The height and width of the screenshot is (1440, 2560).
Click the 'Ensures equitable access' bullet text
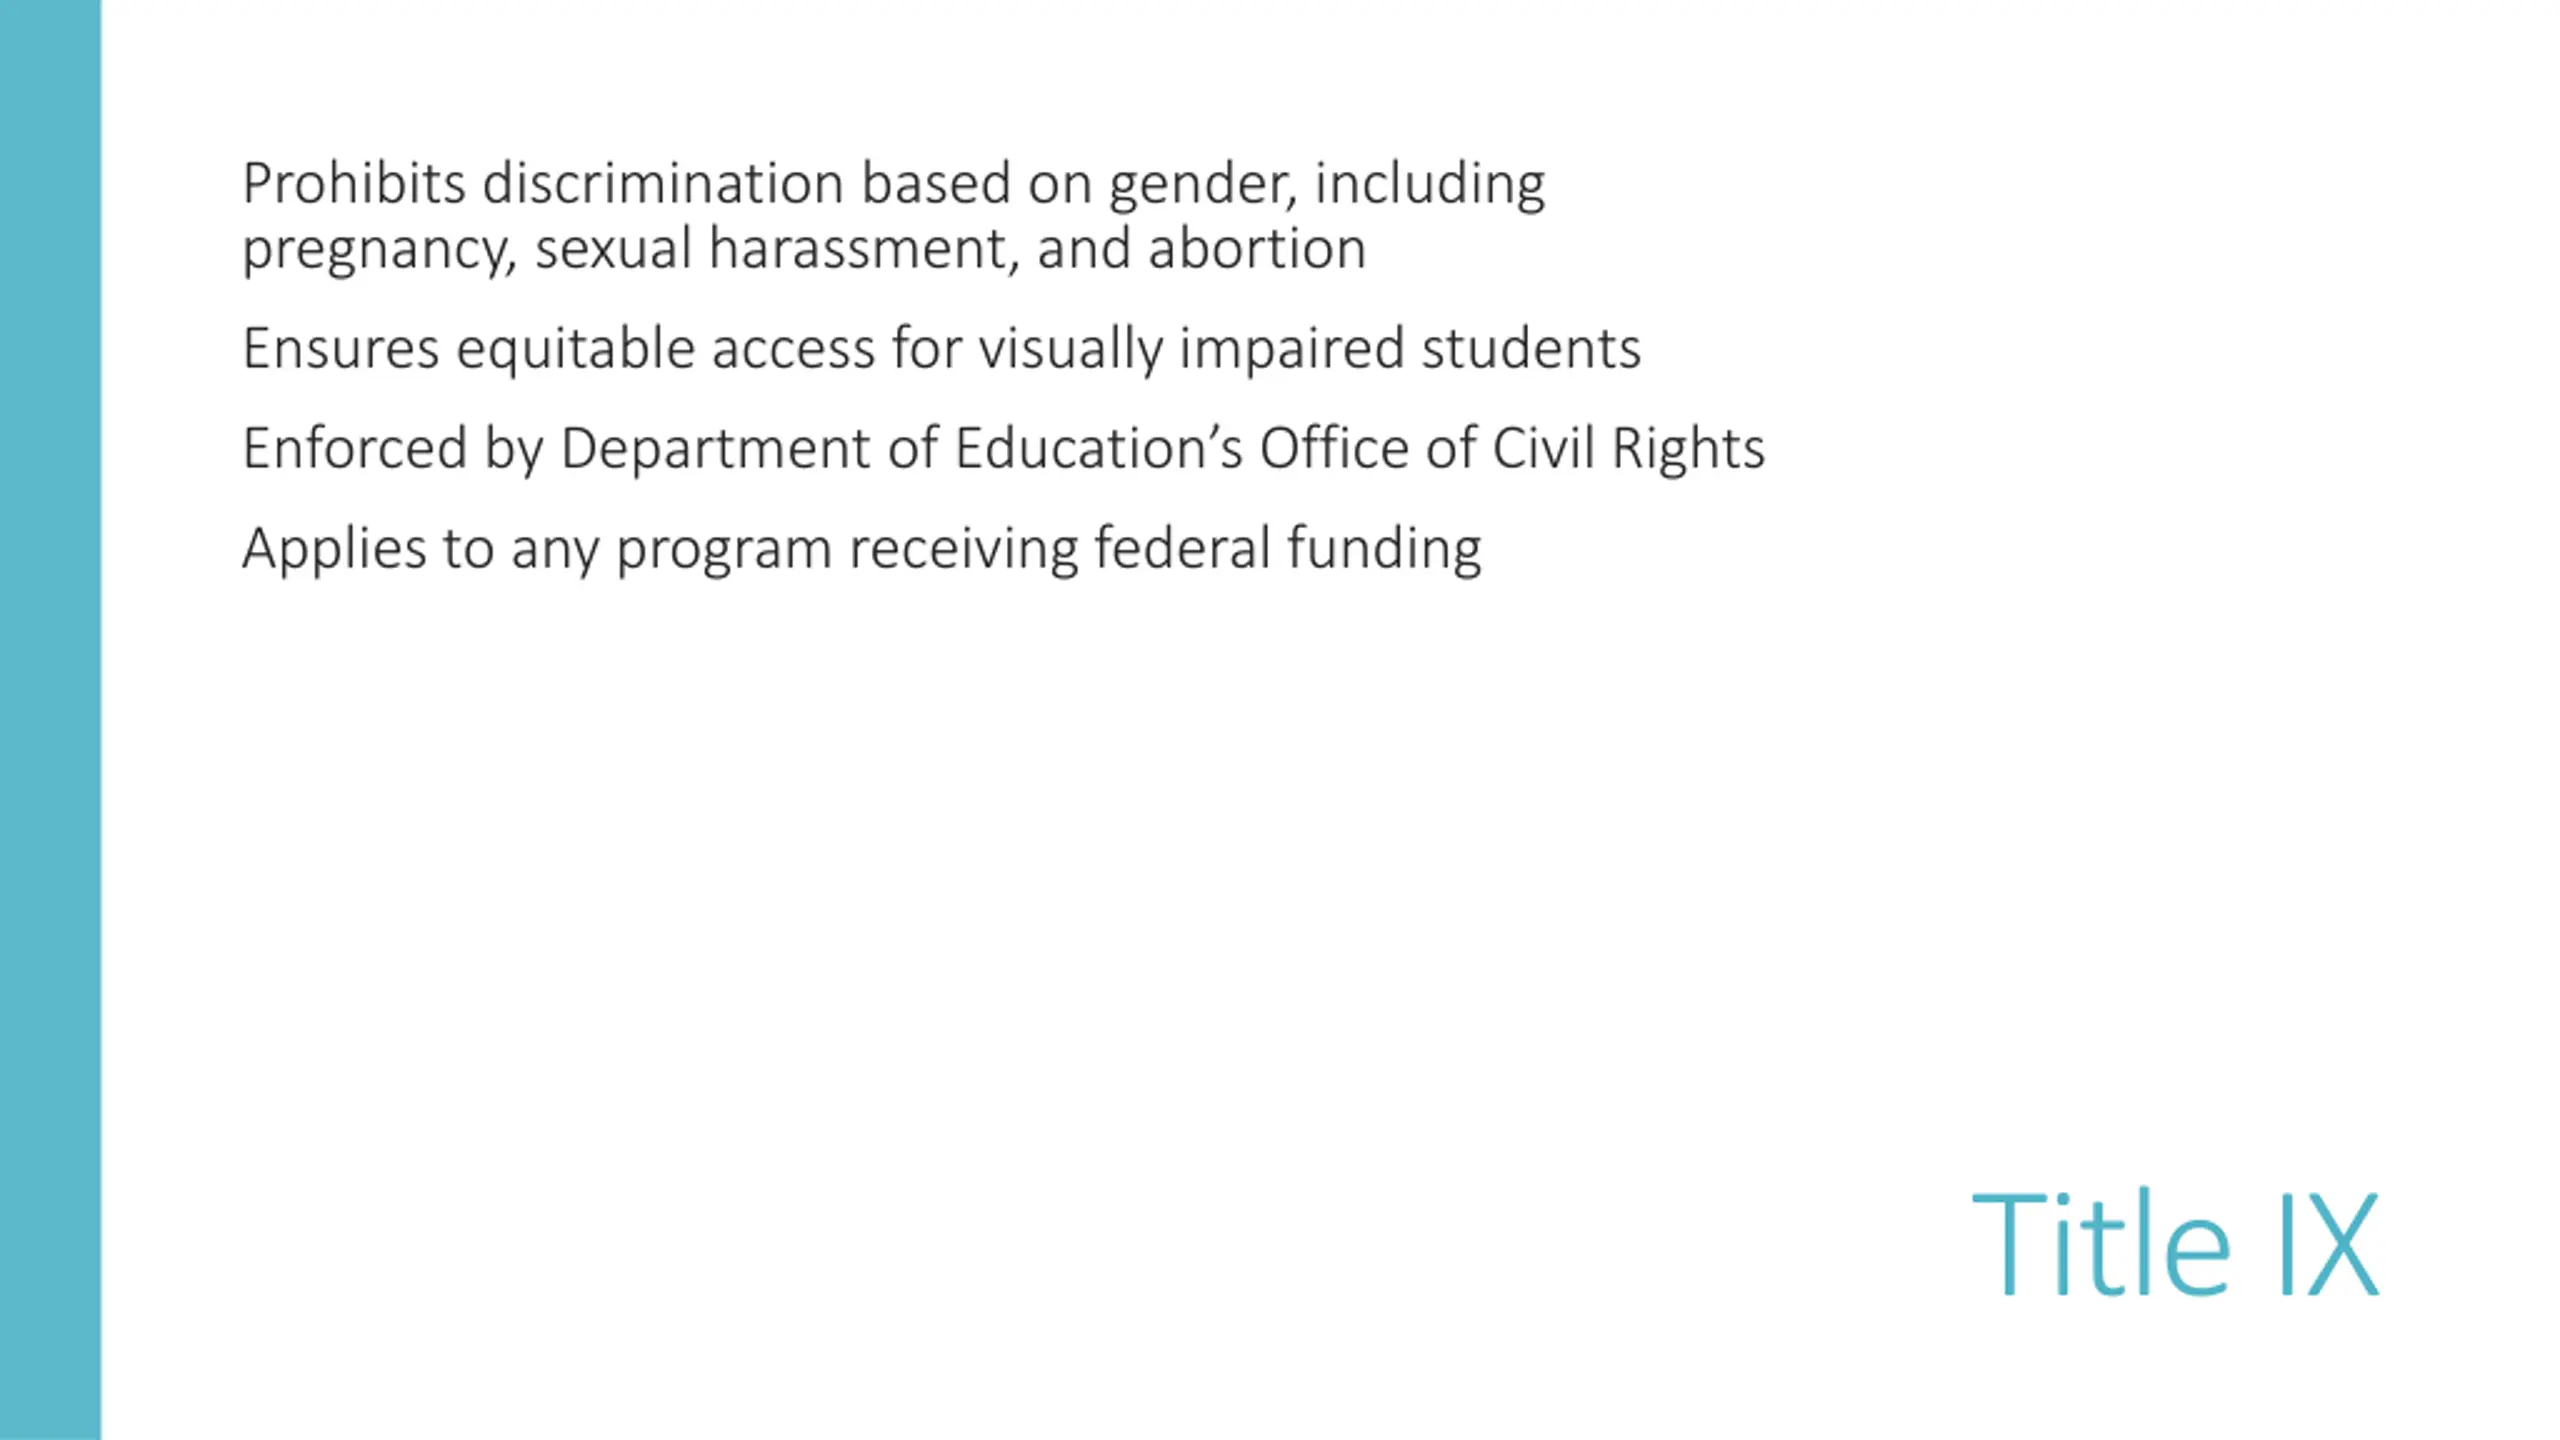(941, 349)
